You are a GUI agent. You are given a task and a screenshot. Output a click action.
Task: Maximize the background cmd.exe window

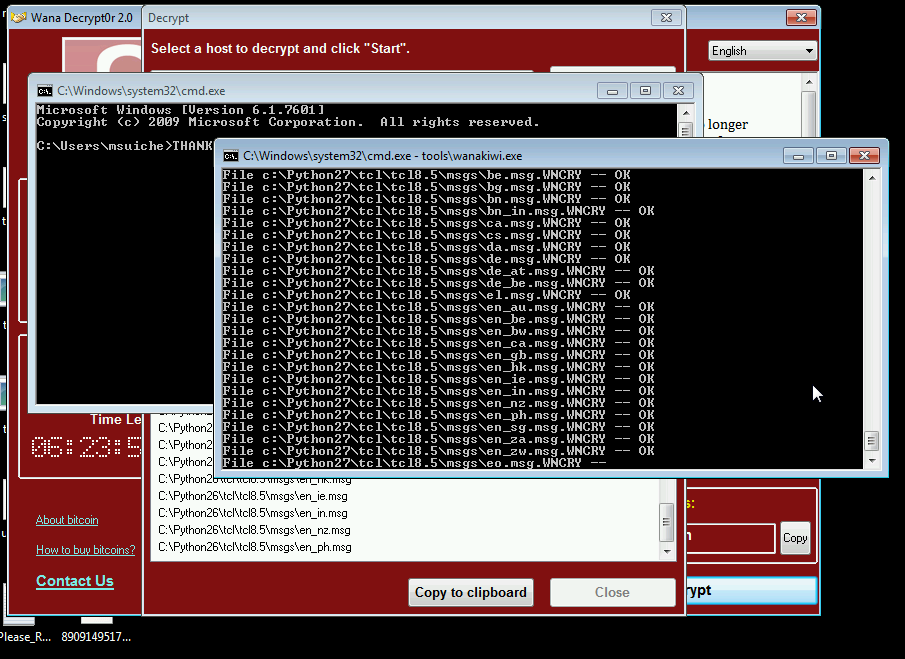pos(645,91)
